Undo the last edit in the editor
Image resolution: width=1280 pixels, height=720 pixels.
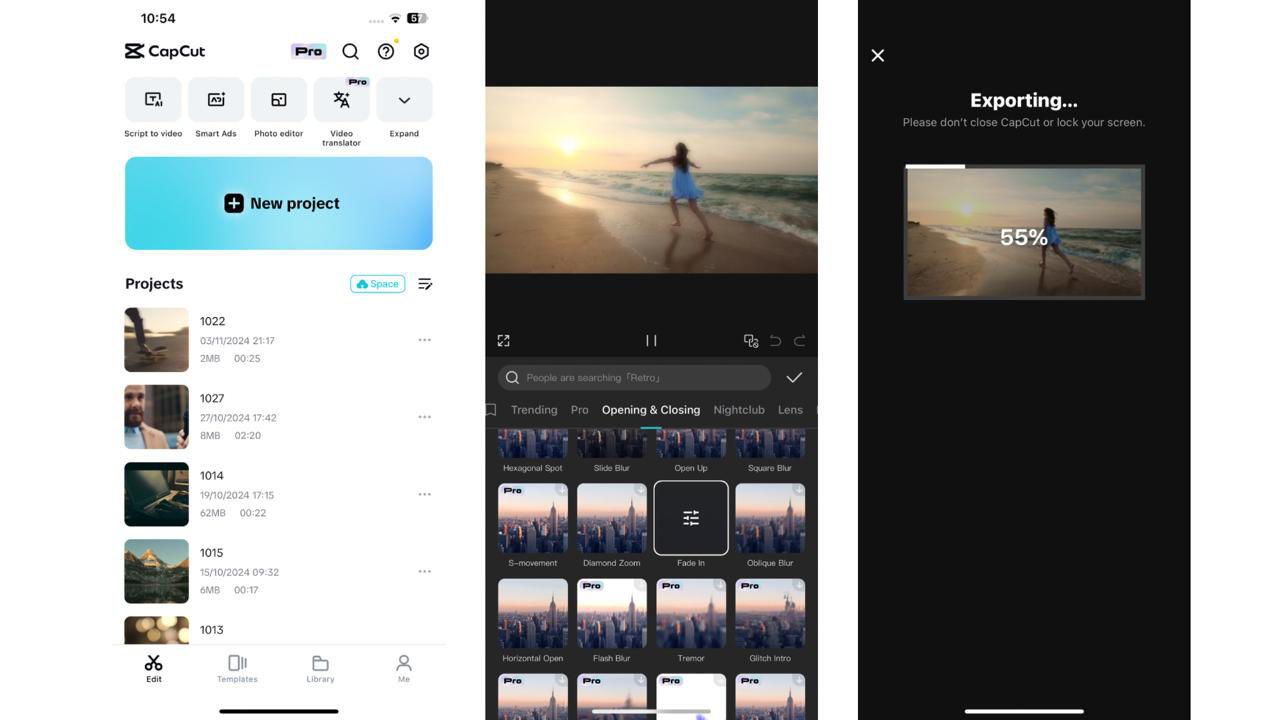(775, 340)
